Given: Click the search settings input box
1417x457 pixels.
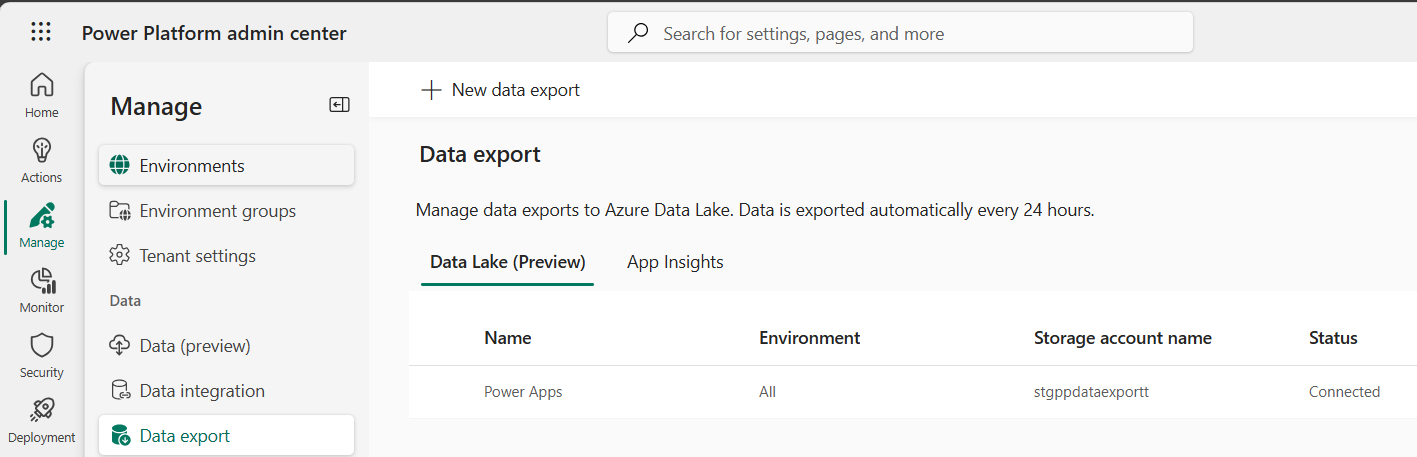Looking at the screenshot, I should (900, 33).
